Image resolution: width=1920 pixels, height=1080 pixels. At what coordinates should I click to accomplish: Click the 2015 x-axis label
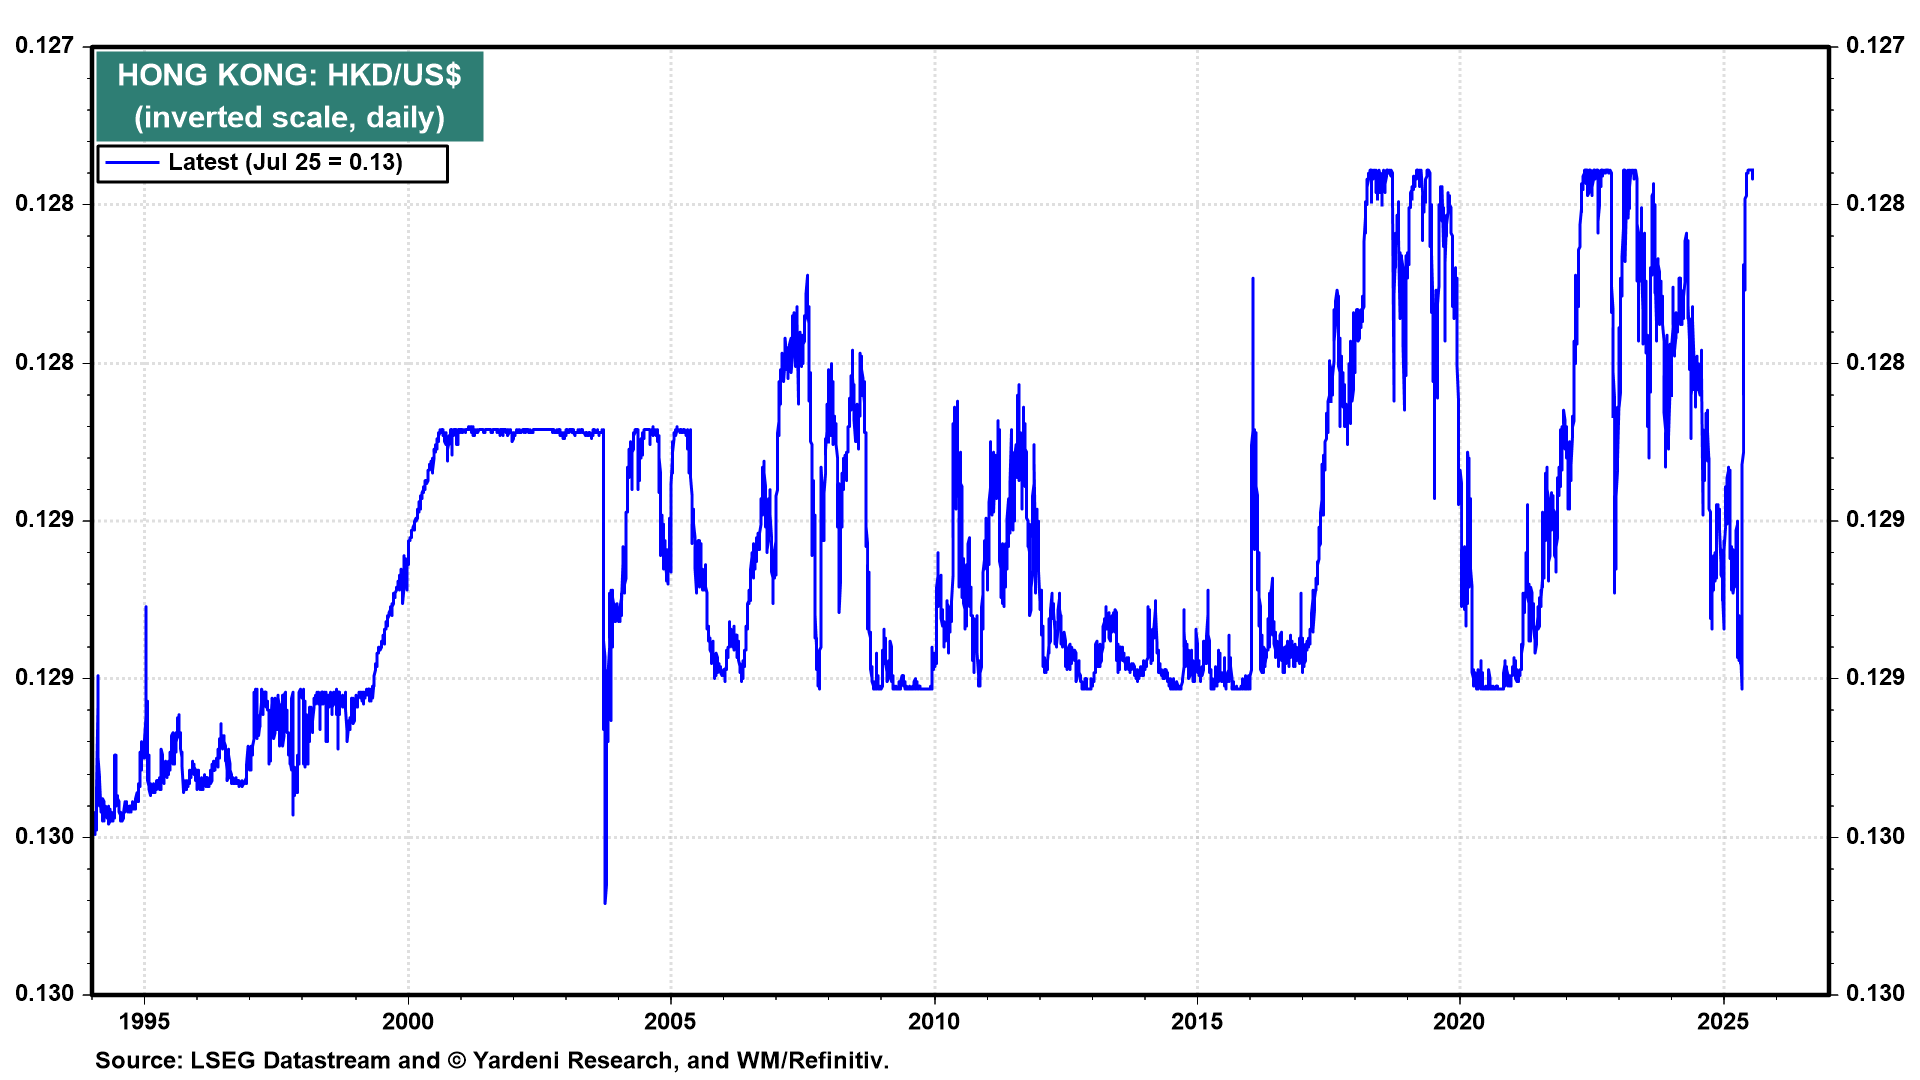click(1197, 1022)
